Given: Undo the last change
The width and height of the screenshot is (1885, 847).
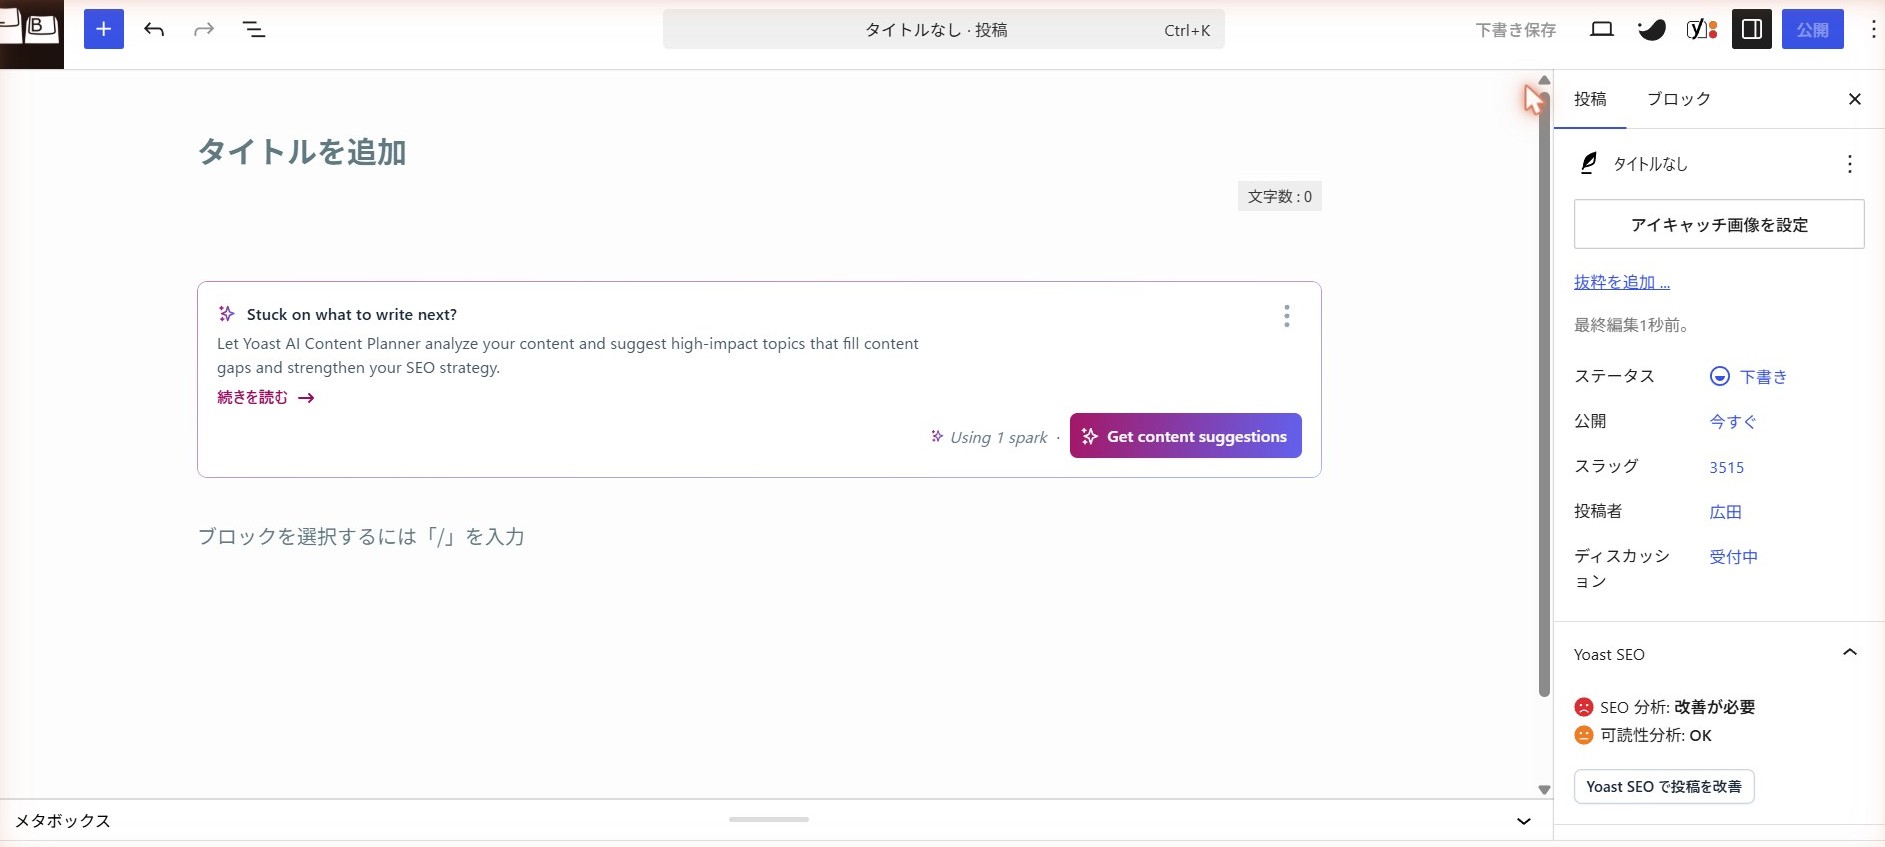Looking at the screenshot, I should tap(154, 29).
